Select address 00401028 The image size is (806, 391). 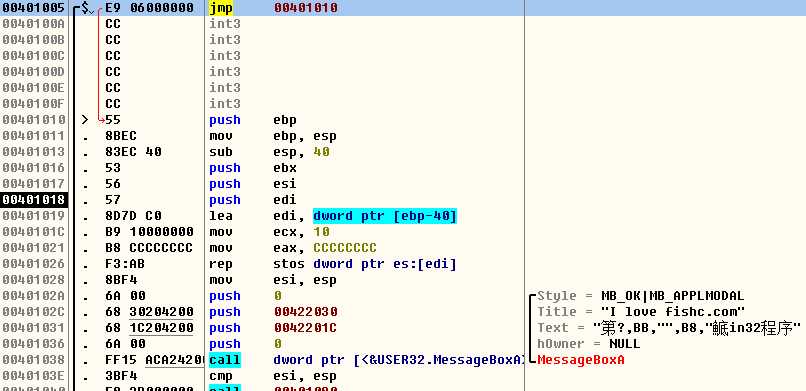click(33, 280)
